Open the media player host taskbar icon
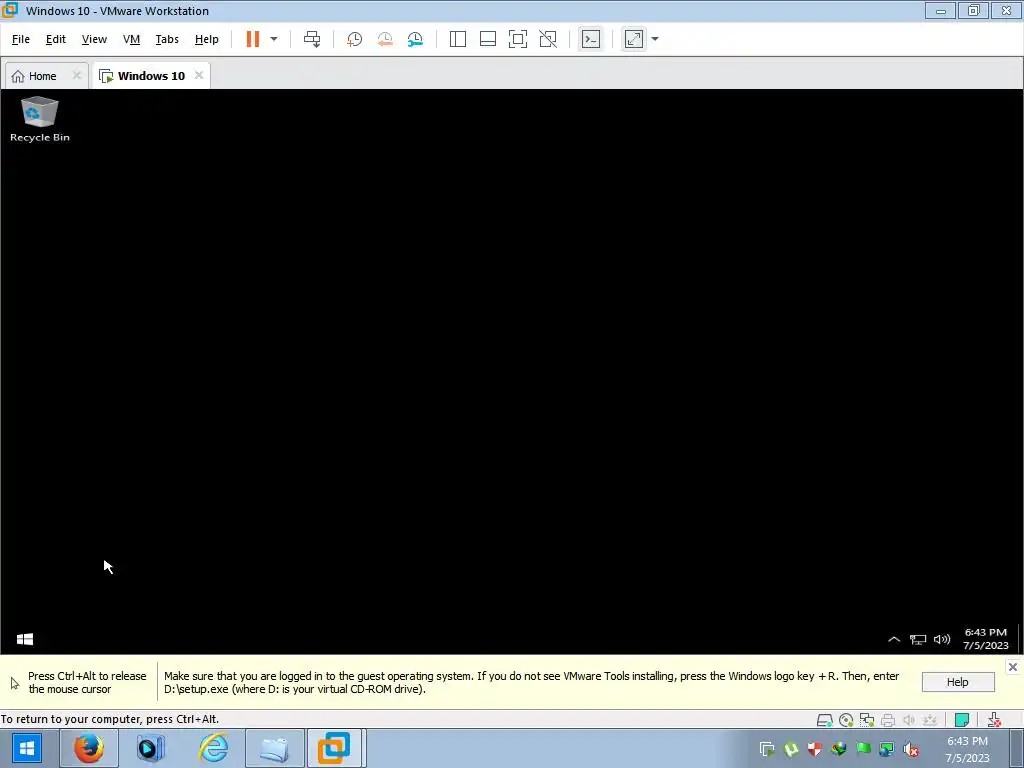The height and width of the screenshot is (768, 1024). [x=151, y=748]
